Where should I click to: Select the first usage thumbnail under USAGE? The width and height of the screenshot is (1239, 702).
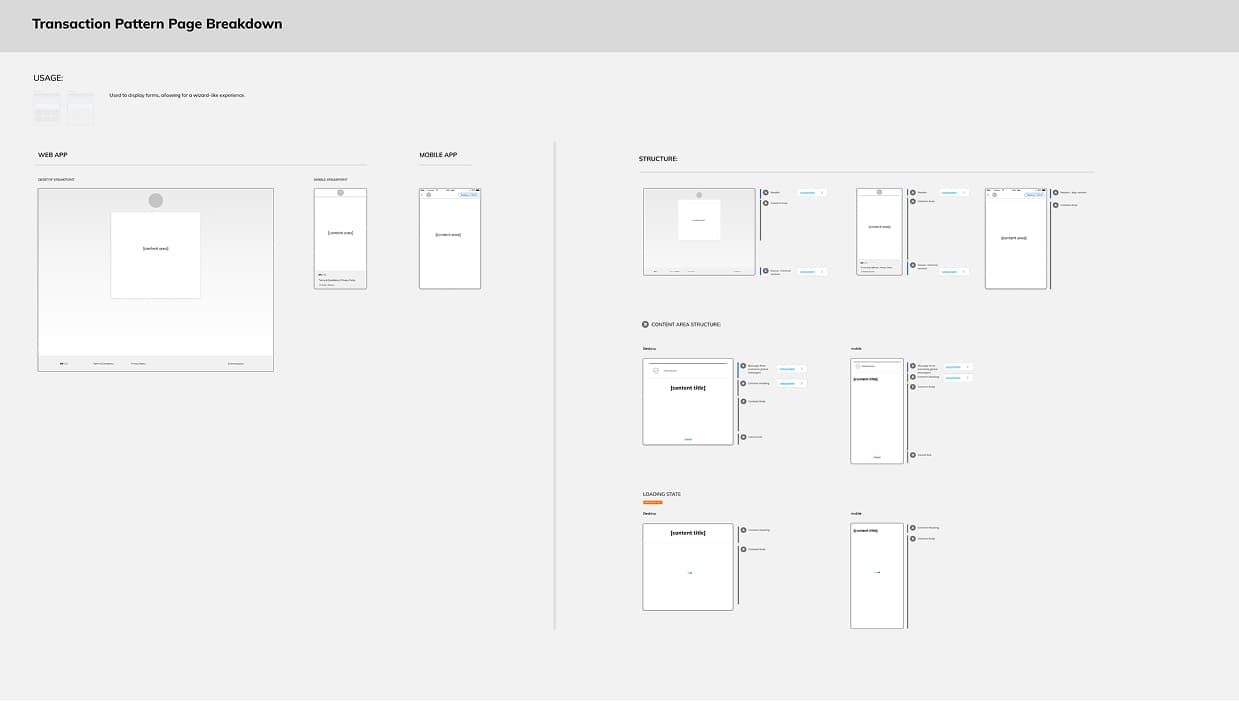click(47, 109)
